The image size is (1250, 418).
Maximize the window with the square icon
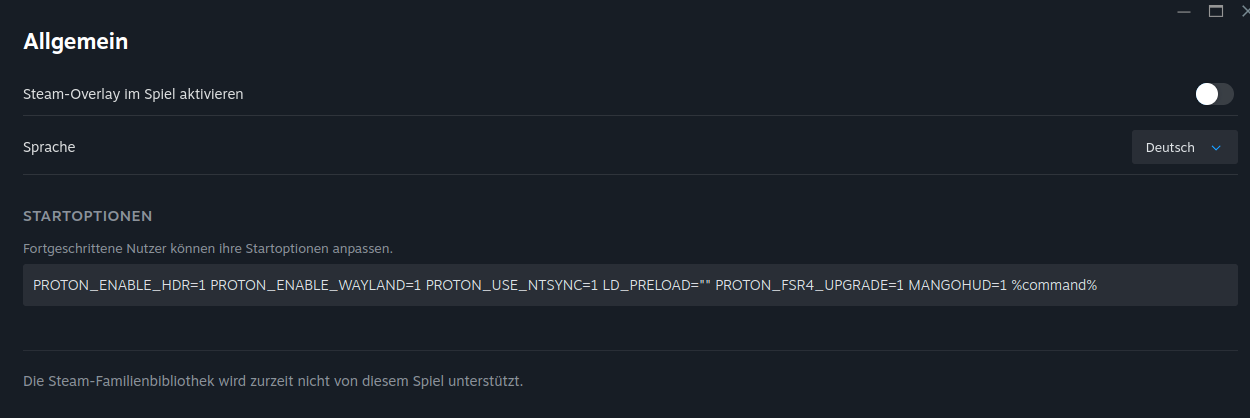pyautogui.click(x=1216, y=12)
